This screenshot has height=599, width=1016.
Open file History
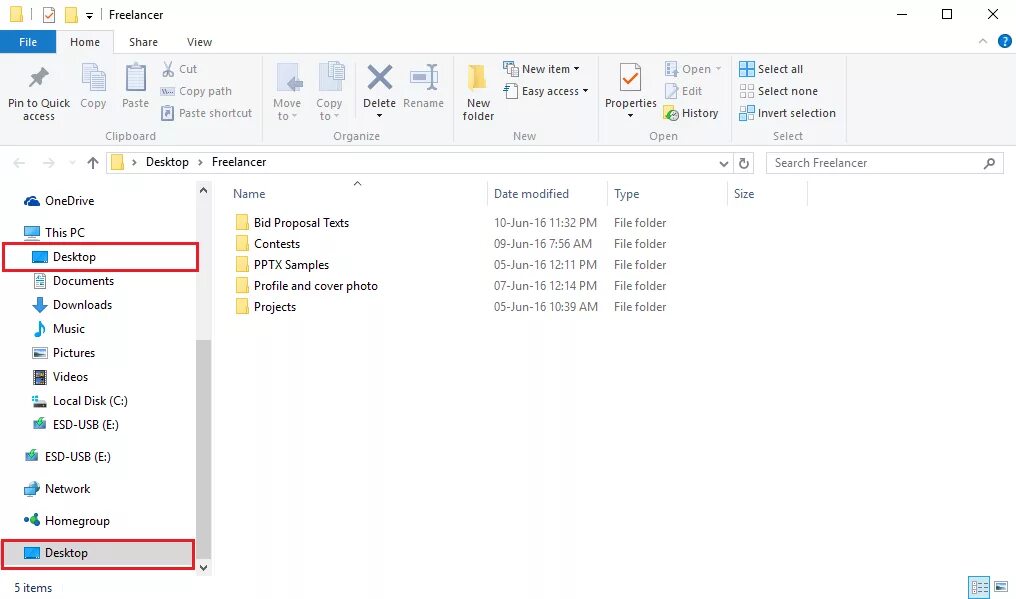click(x=691, y=113)
